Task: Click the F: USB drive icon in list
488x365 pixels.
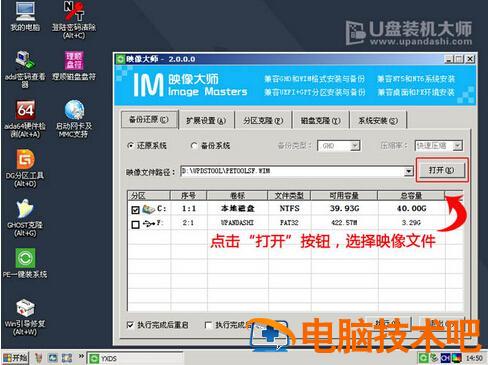Action: 149,224
